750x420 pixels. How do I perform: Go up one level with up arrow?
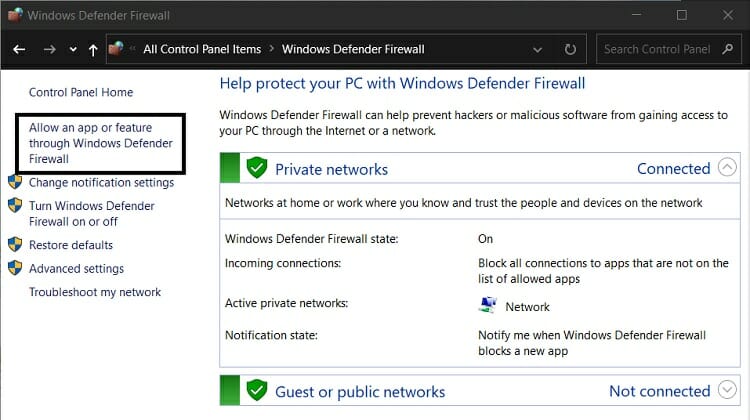pyautogui.click(x=93, y=49)
